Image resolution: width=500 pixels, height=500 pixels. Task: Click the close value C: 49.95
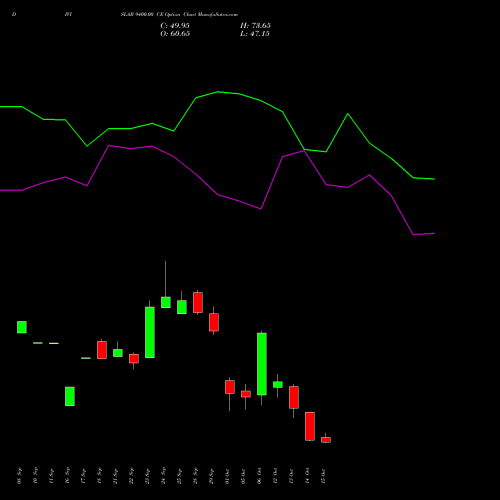175,26
